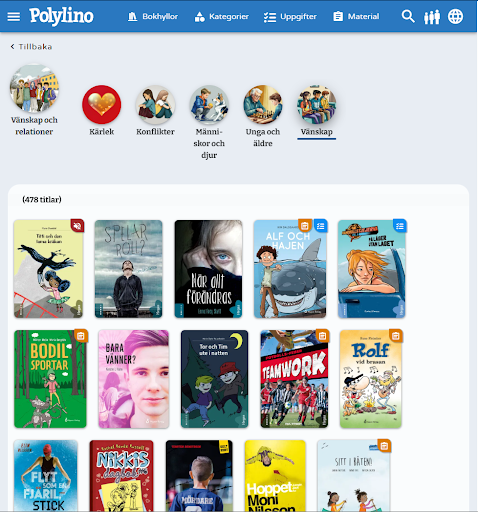Image resolution: width=478 pixels, height=512 pixels.
Task: Switch to Unga och äldre subcategory
Action: [263, 116]
